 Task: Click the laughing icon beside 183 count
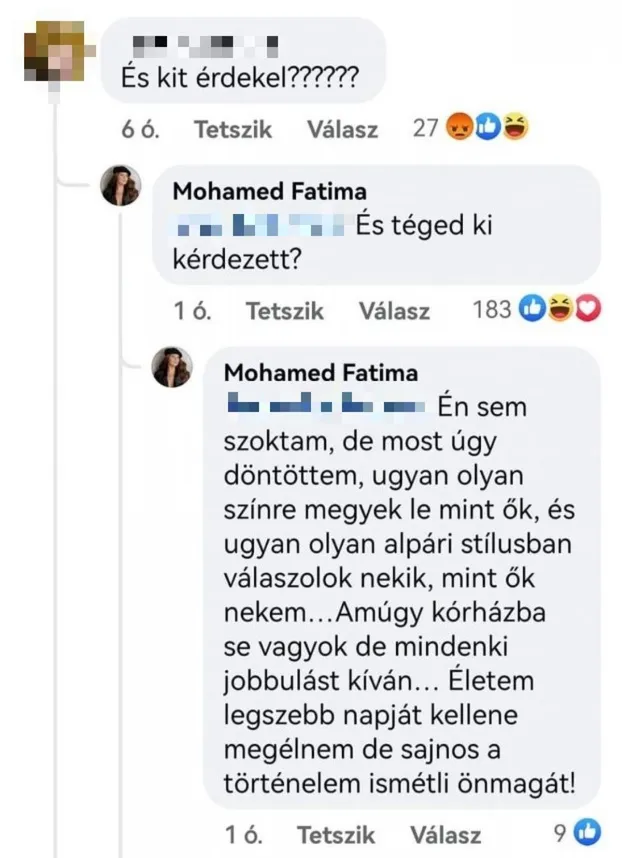[x=561, y=310]
